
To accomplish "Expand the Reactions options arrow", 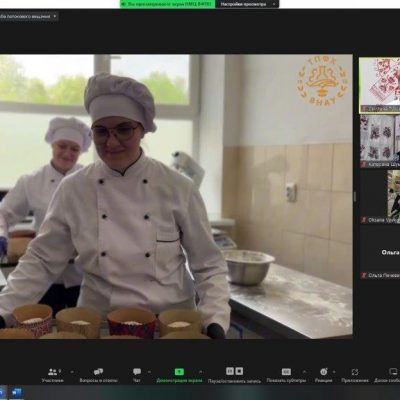I will tap(334, 372).
